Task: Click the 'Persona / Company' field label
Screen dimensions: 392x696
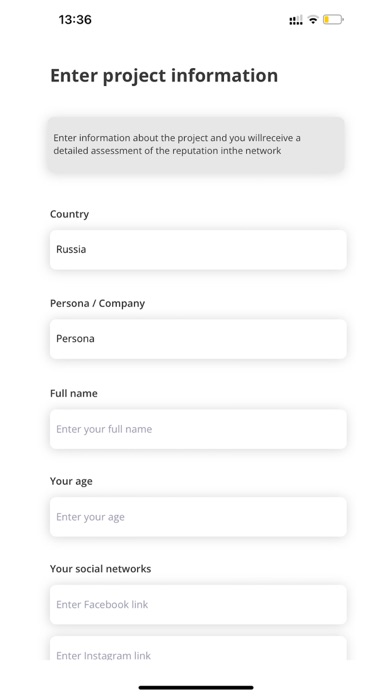Action: 97,303
